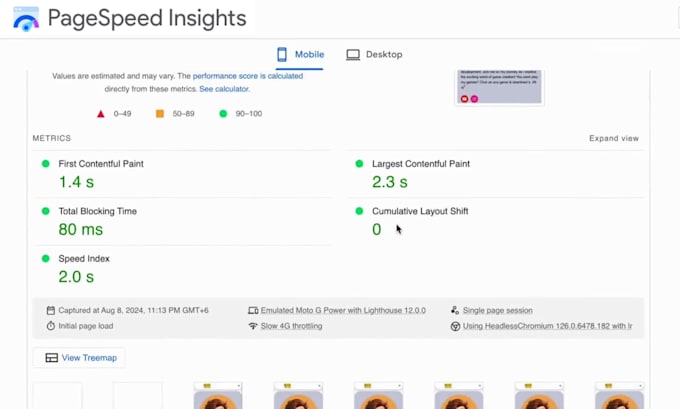Click the Emulated Moto G Power link

(x=343, y=311)
